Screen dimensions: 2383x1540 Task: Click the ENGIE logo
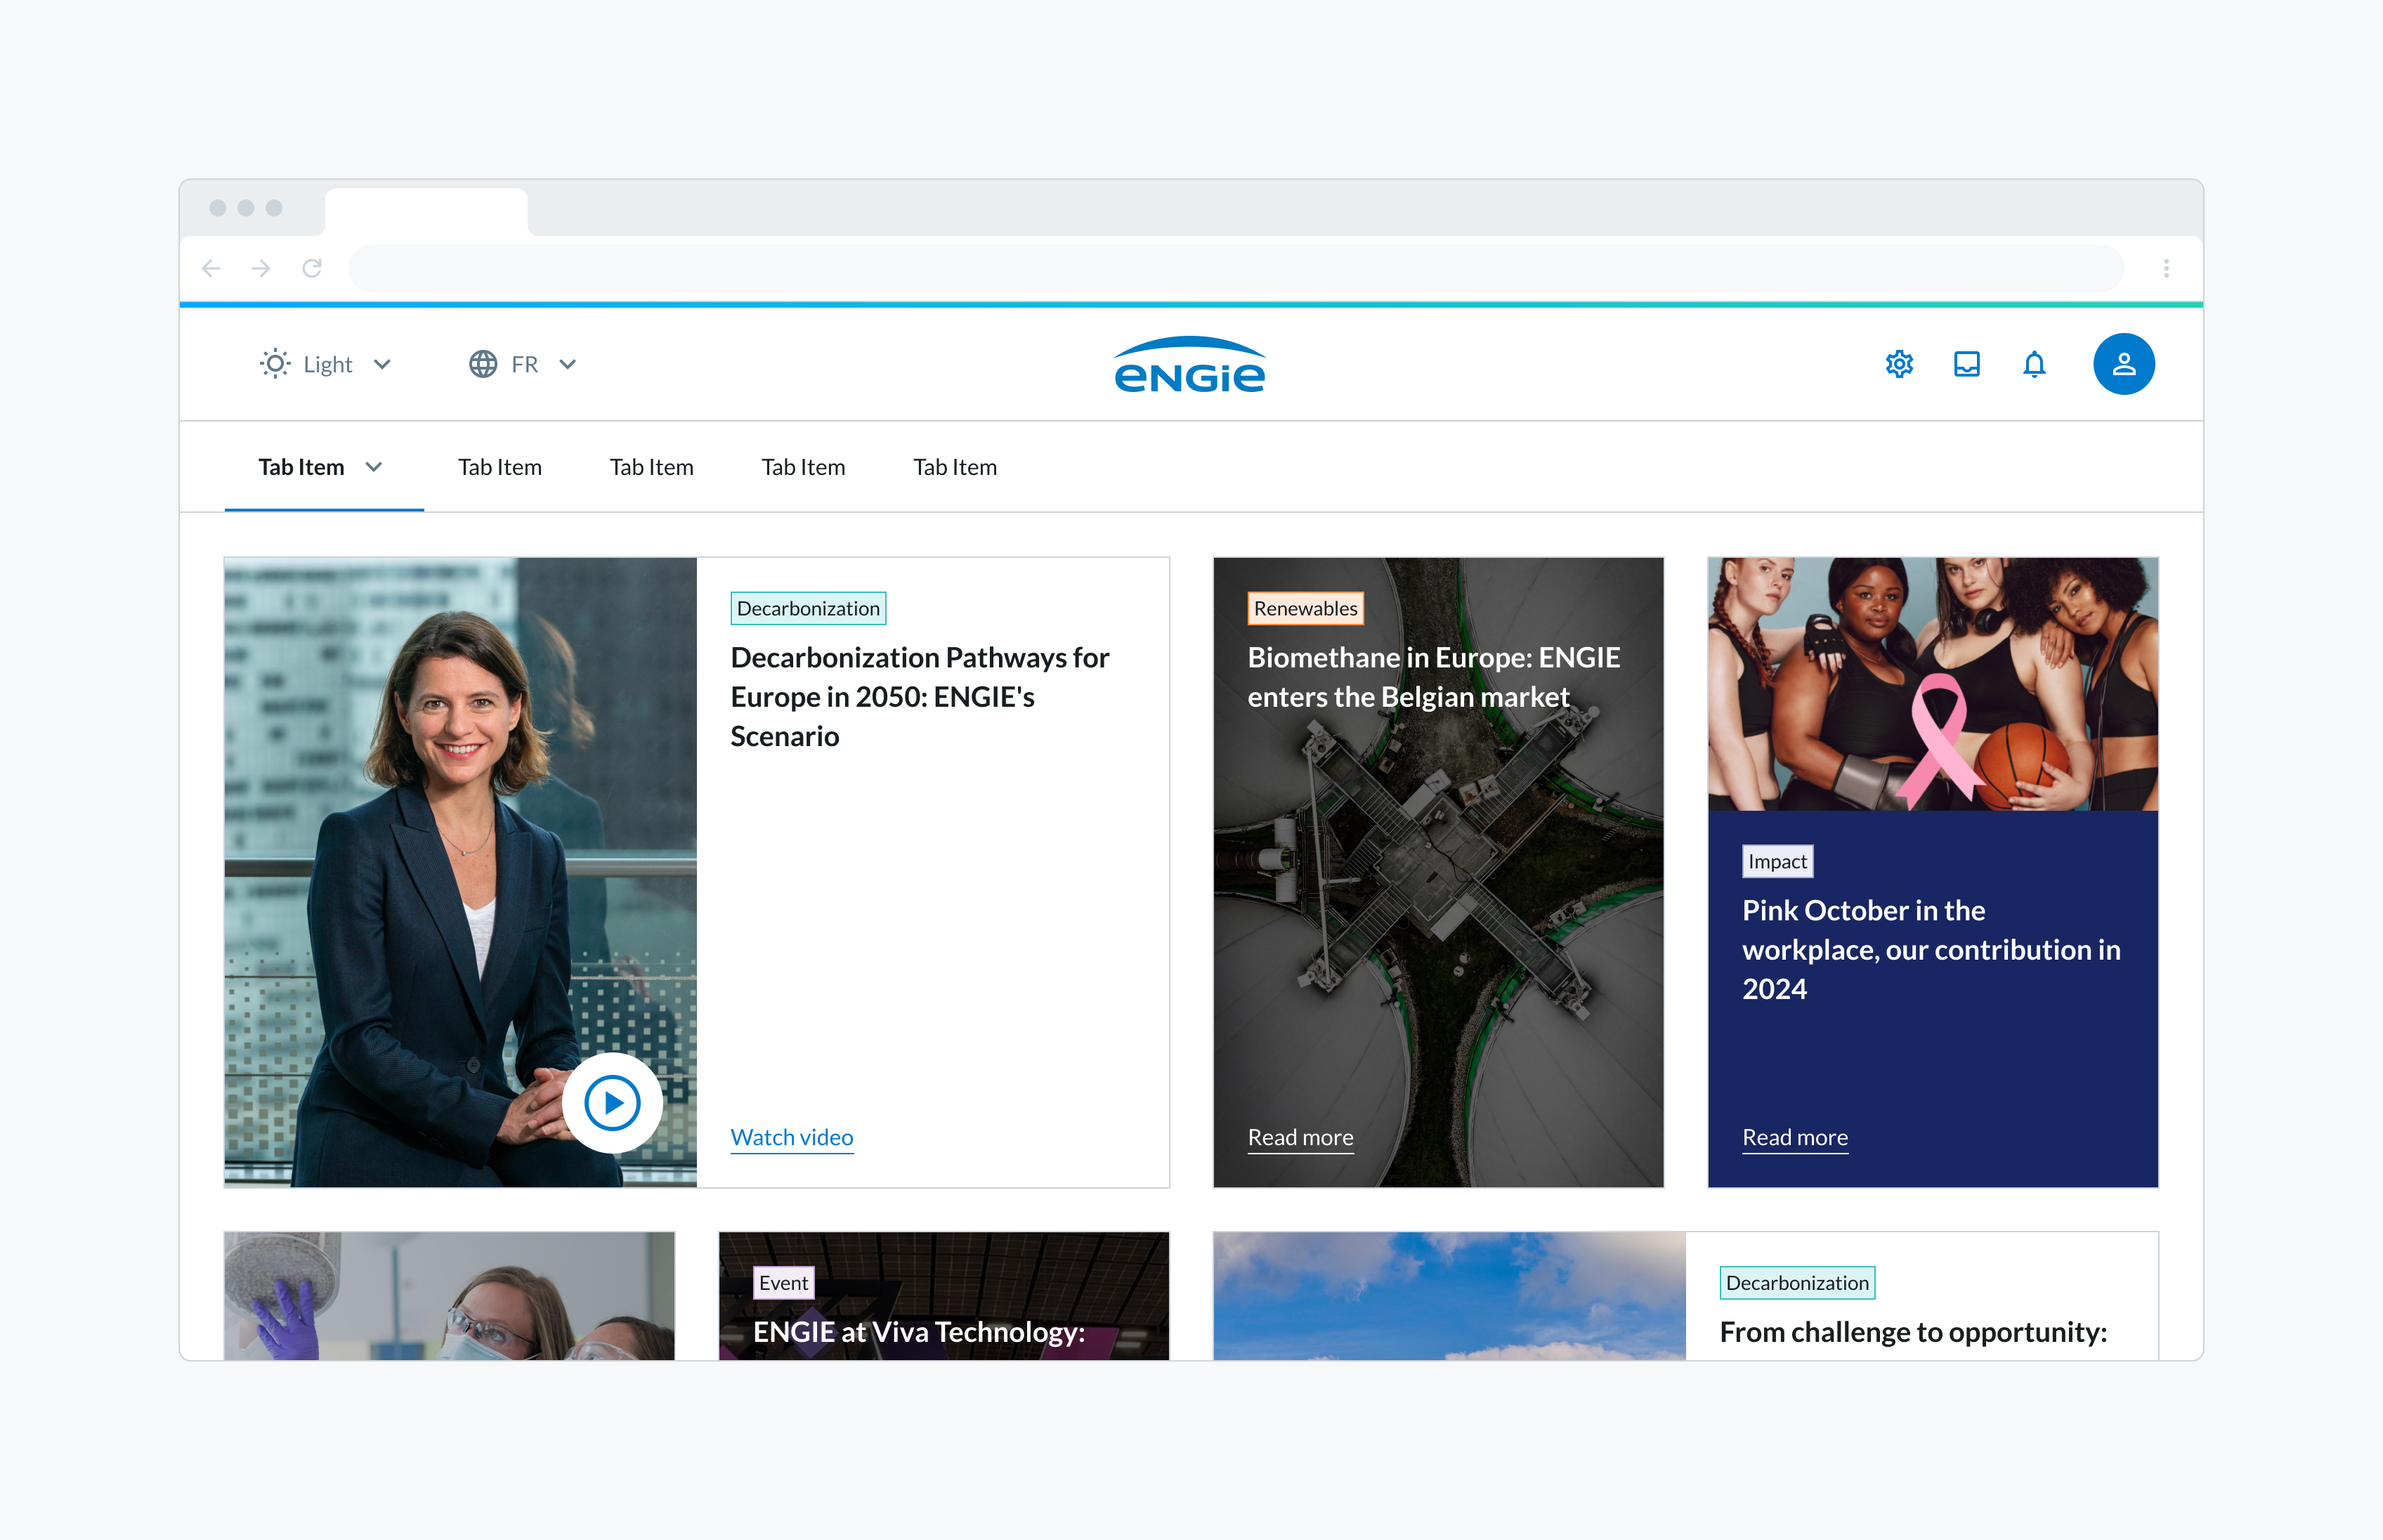click(x=1190, y=365)
